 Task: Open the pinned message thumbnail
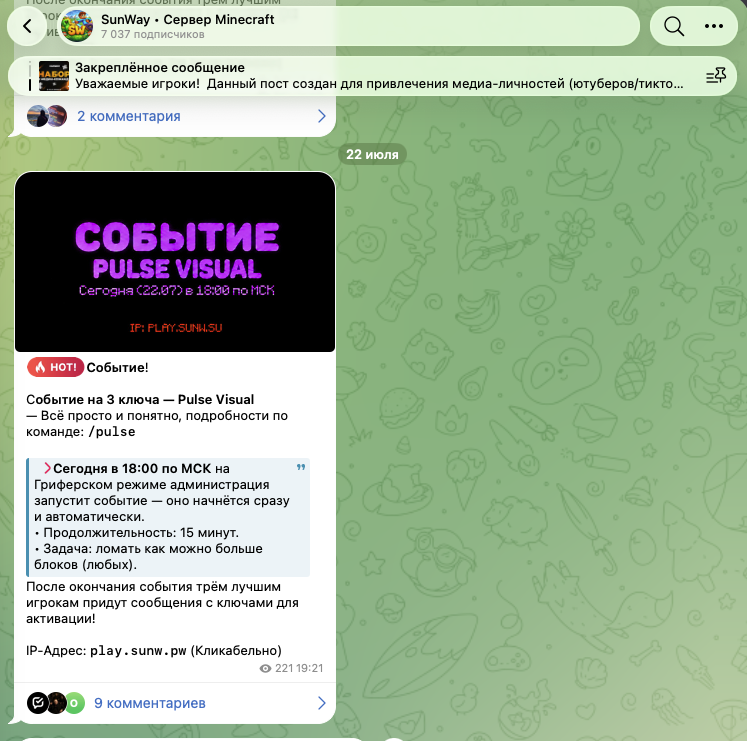54,76
